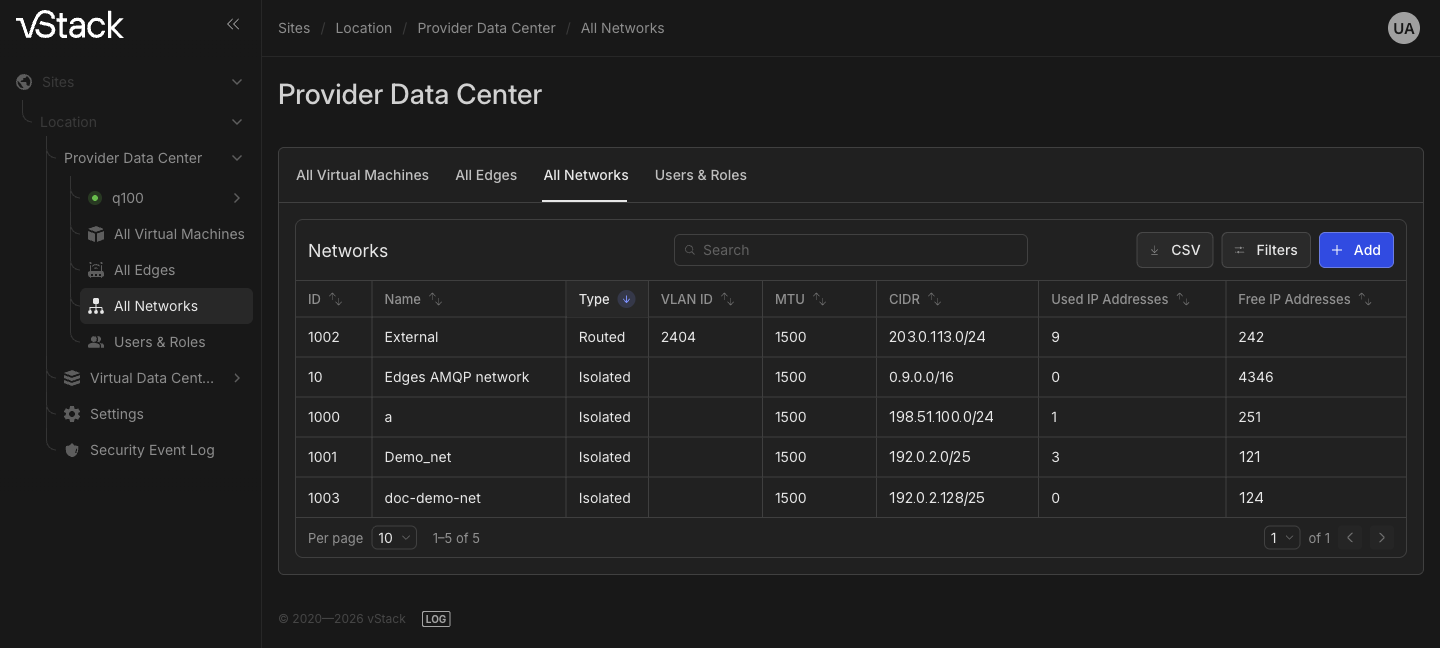Viewport: 1440px width, 648px height.
Task: Export the table with CSV button
Action: 1175,250
